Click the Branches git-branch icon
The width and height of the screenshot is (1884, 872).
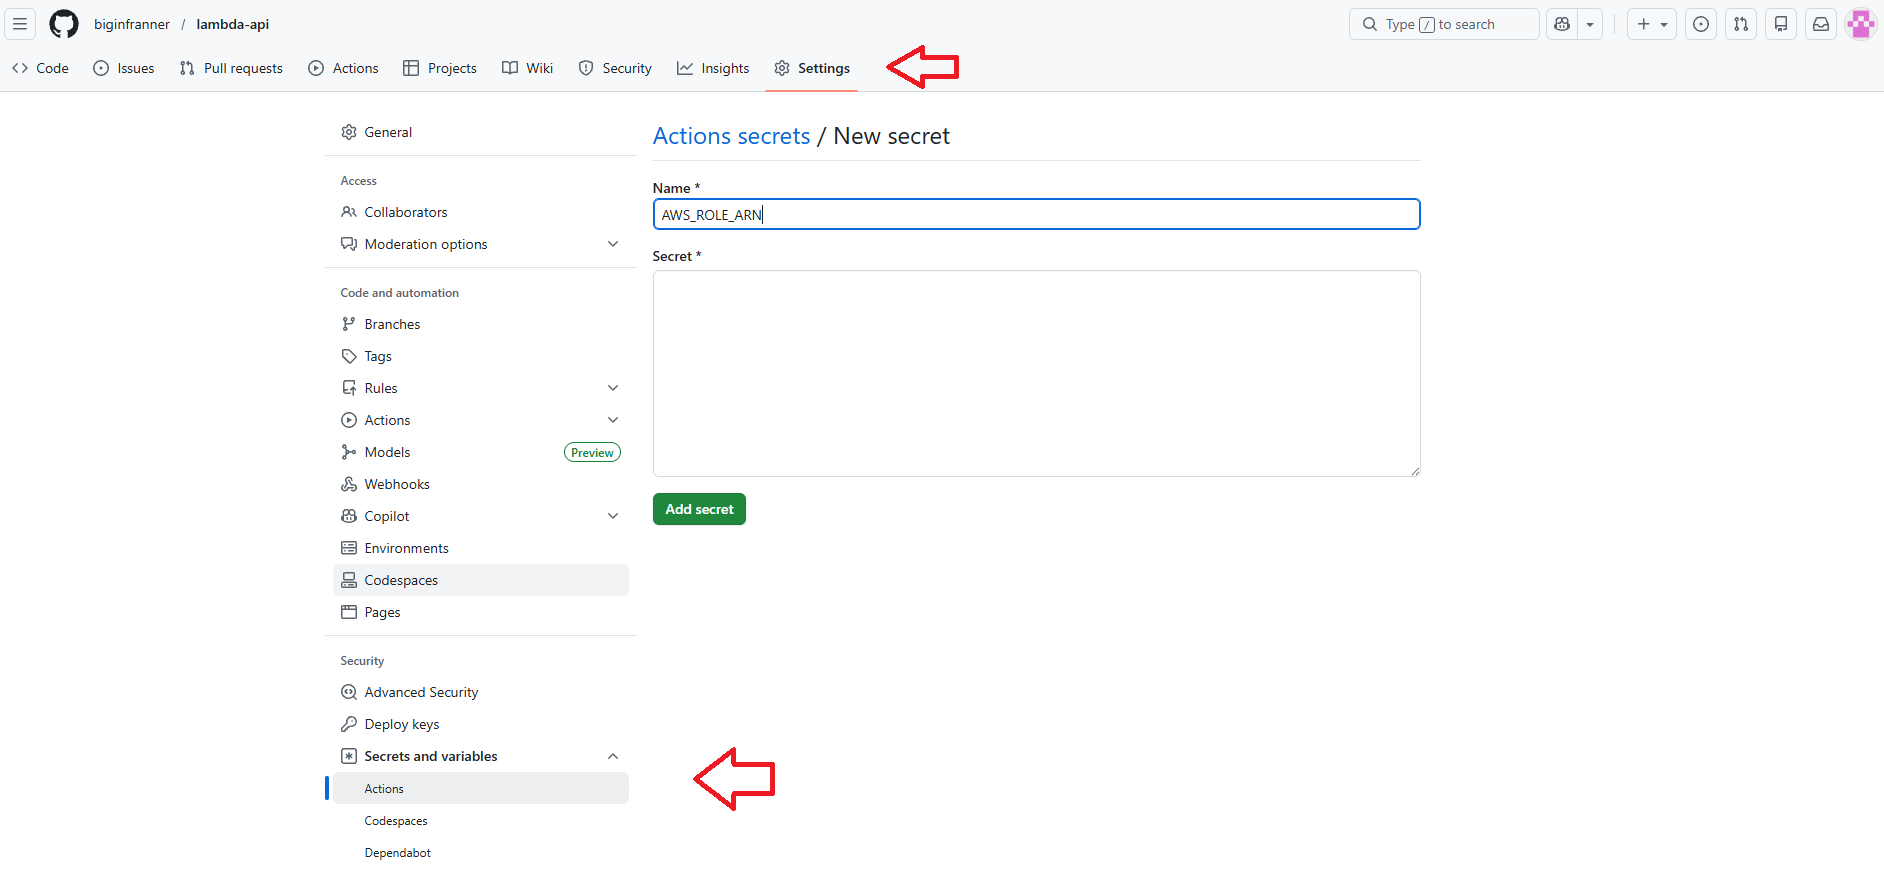click(x=349, y=324)
